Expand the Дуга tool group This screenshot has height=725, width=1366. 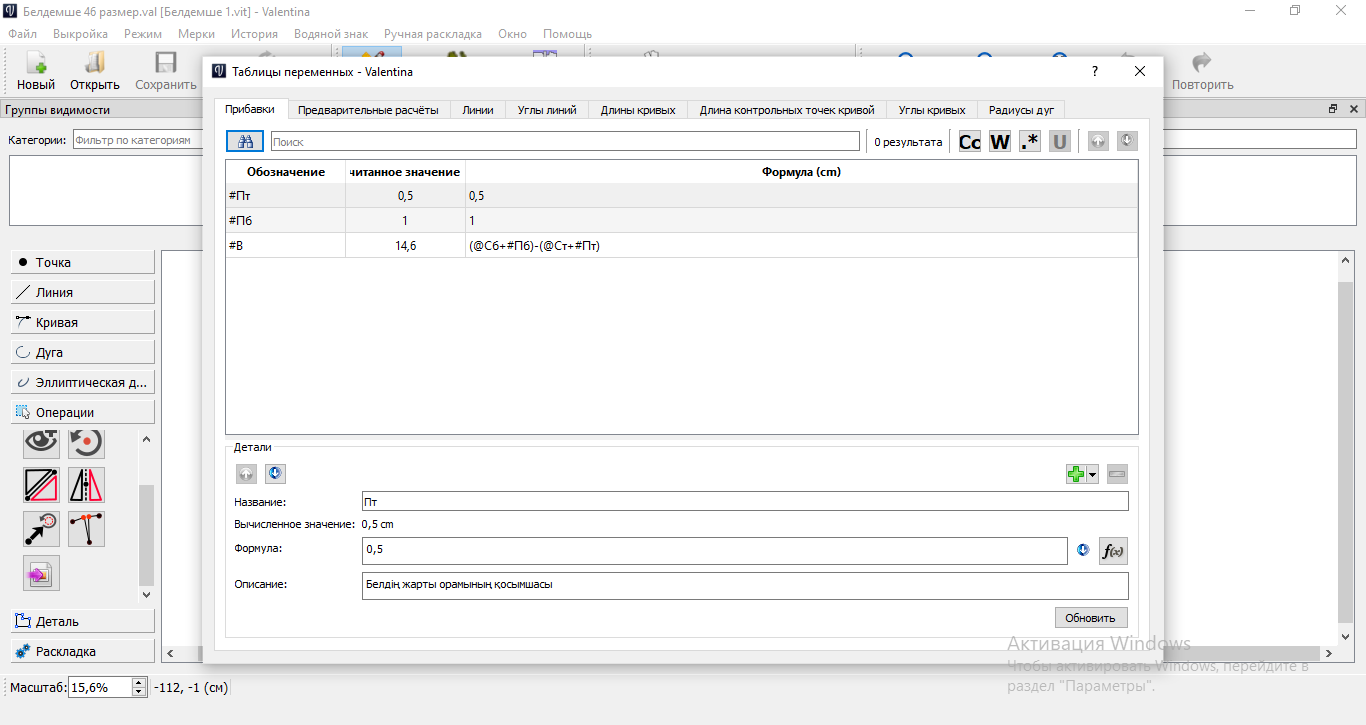point(83,352)
